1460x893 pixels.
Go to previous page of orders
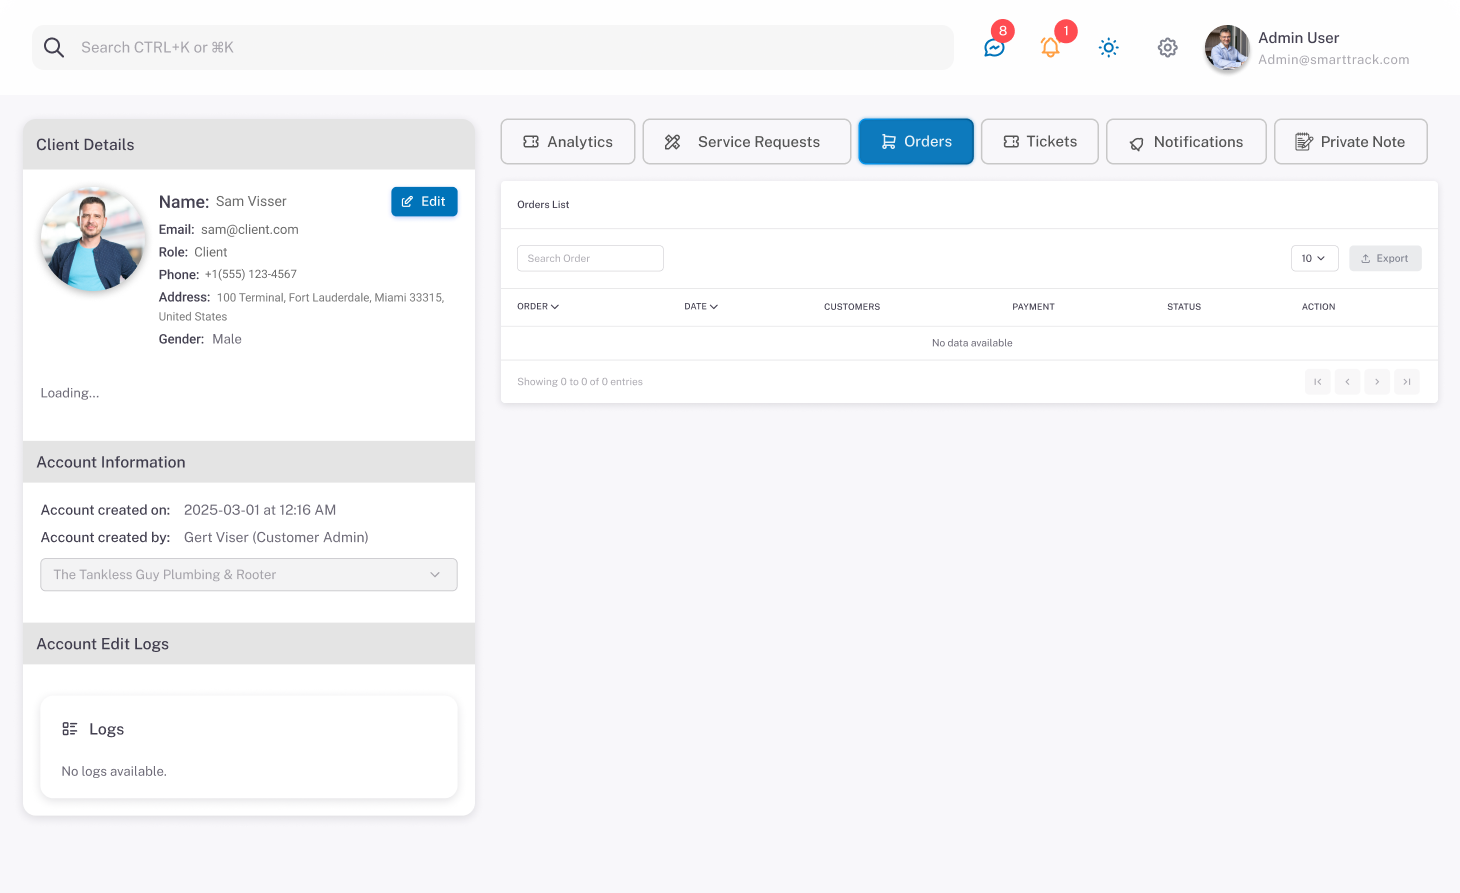[1347, 382]
